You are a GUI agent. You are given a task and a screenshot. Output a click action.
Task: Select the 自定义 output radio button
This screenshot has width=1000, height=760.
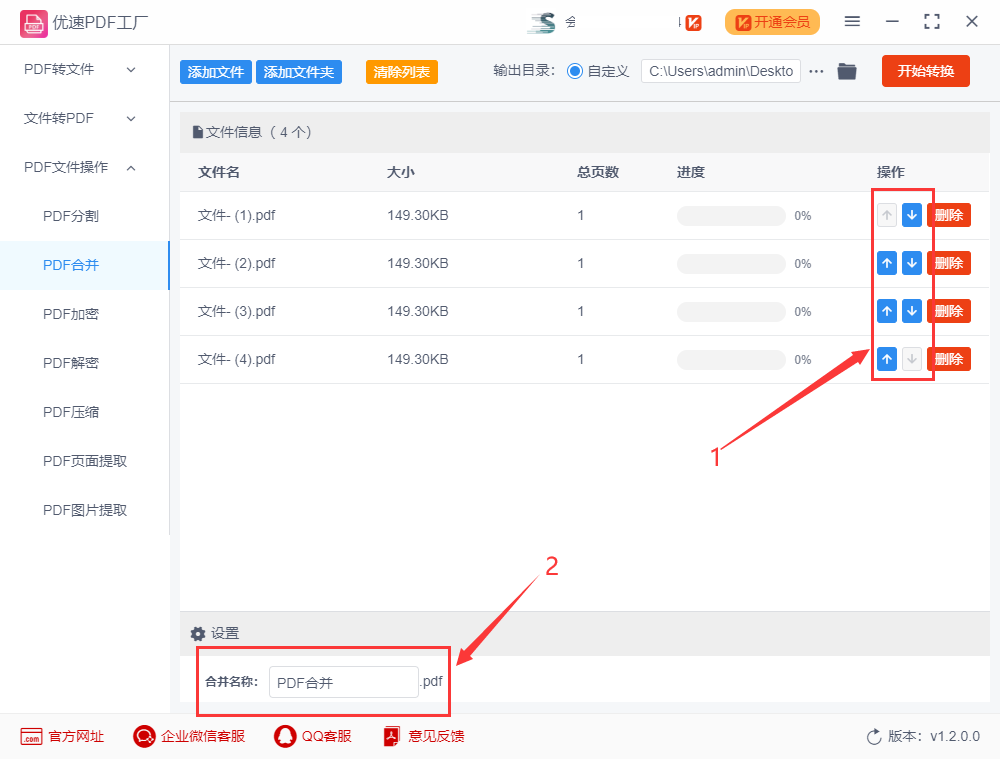point(575,71)
